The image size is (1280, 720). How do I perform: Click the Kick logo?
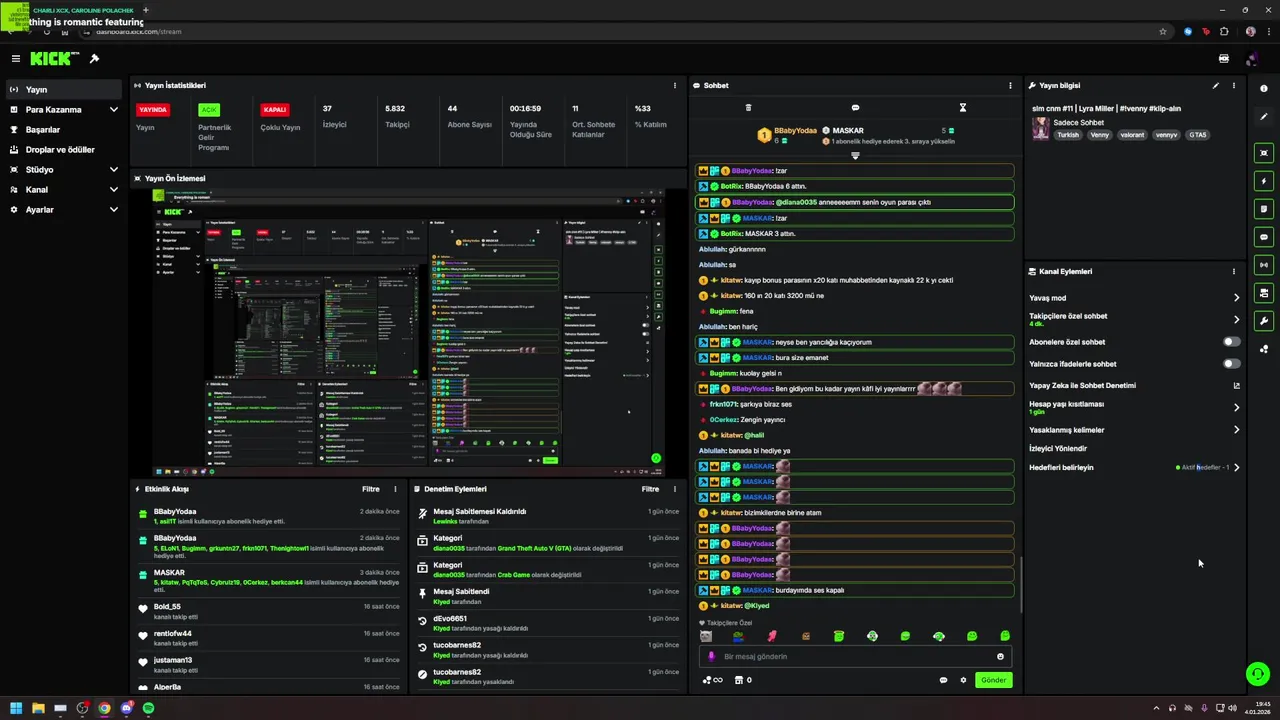pos(55,59)
